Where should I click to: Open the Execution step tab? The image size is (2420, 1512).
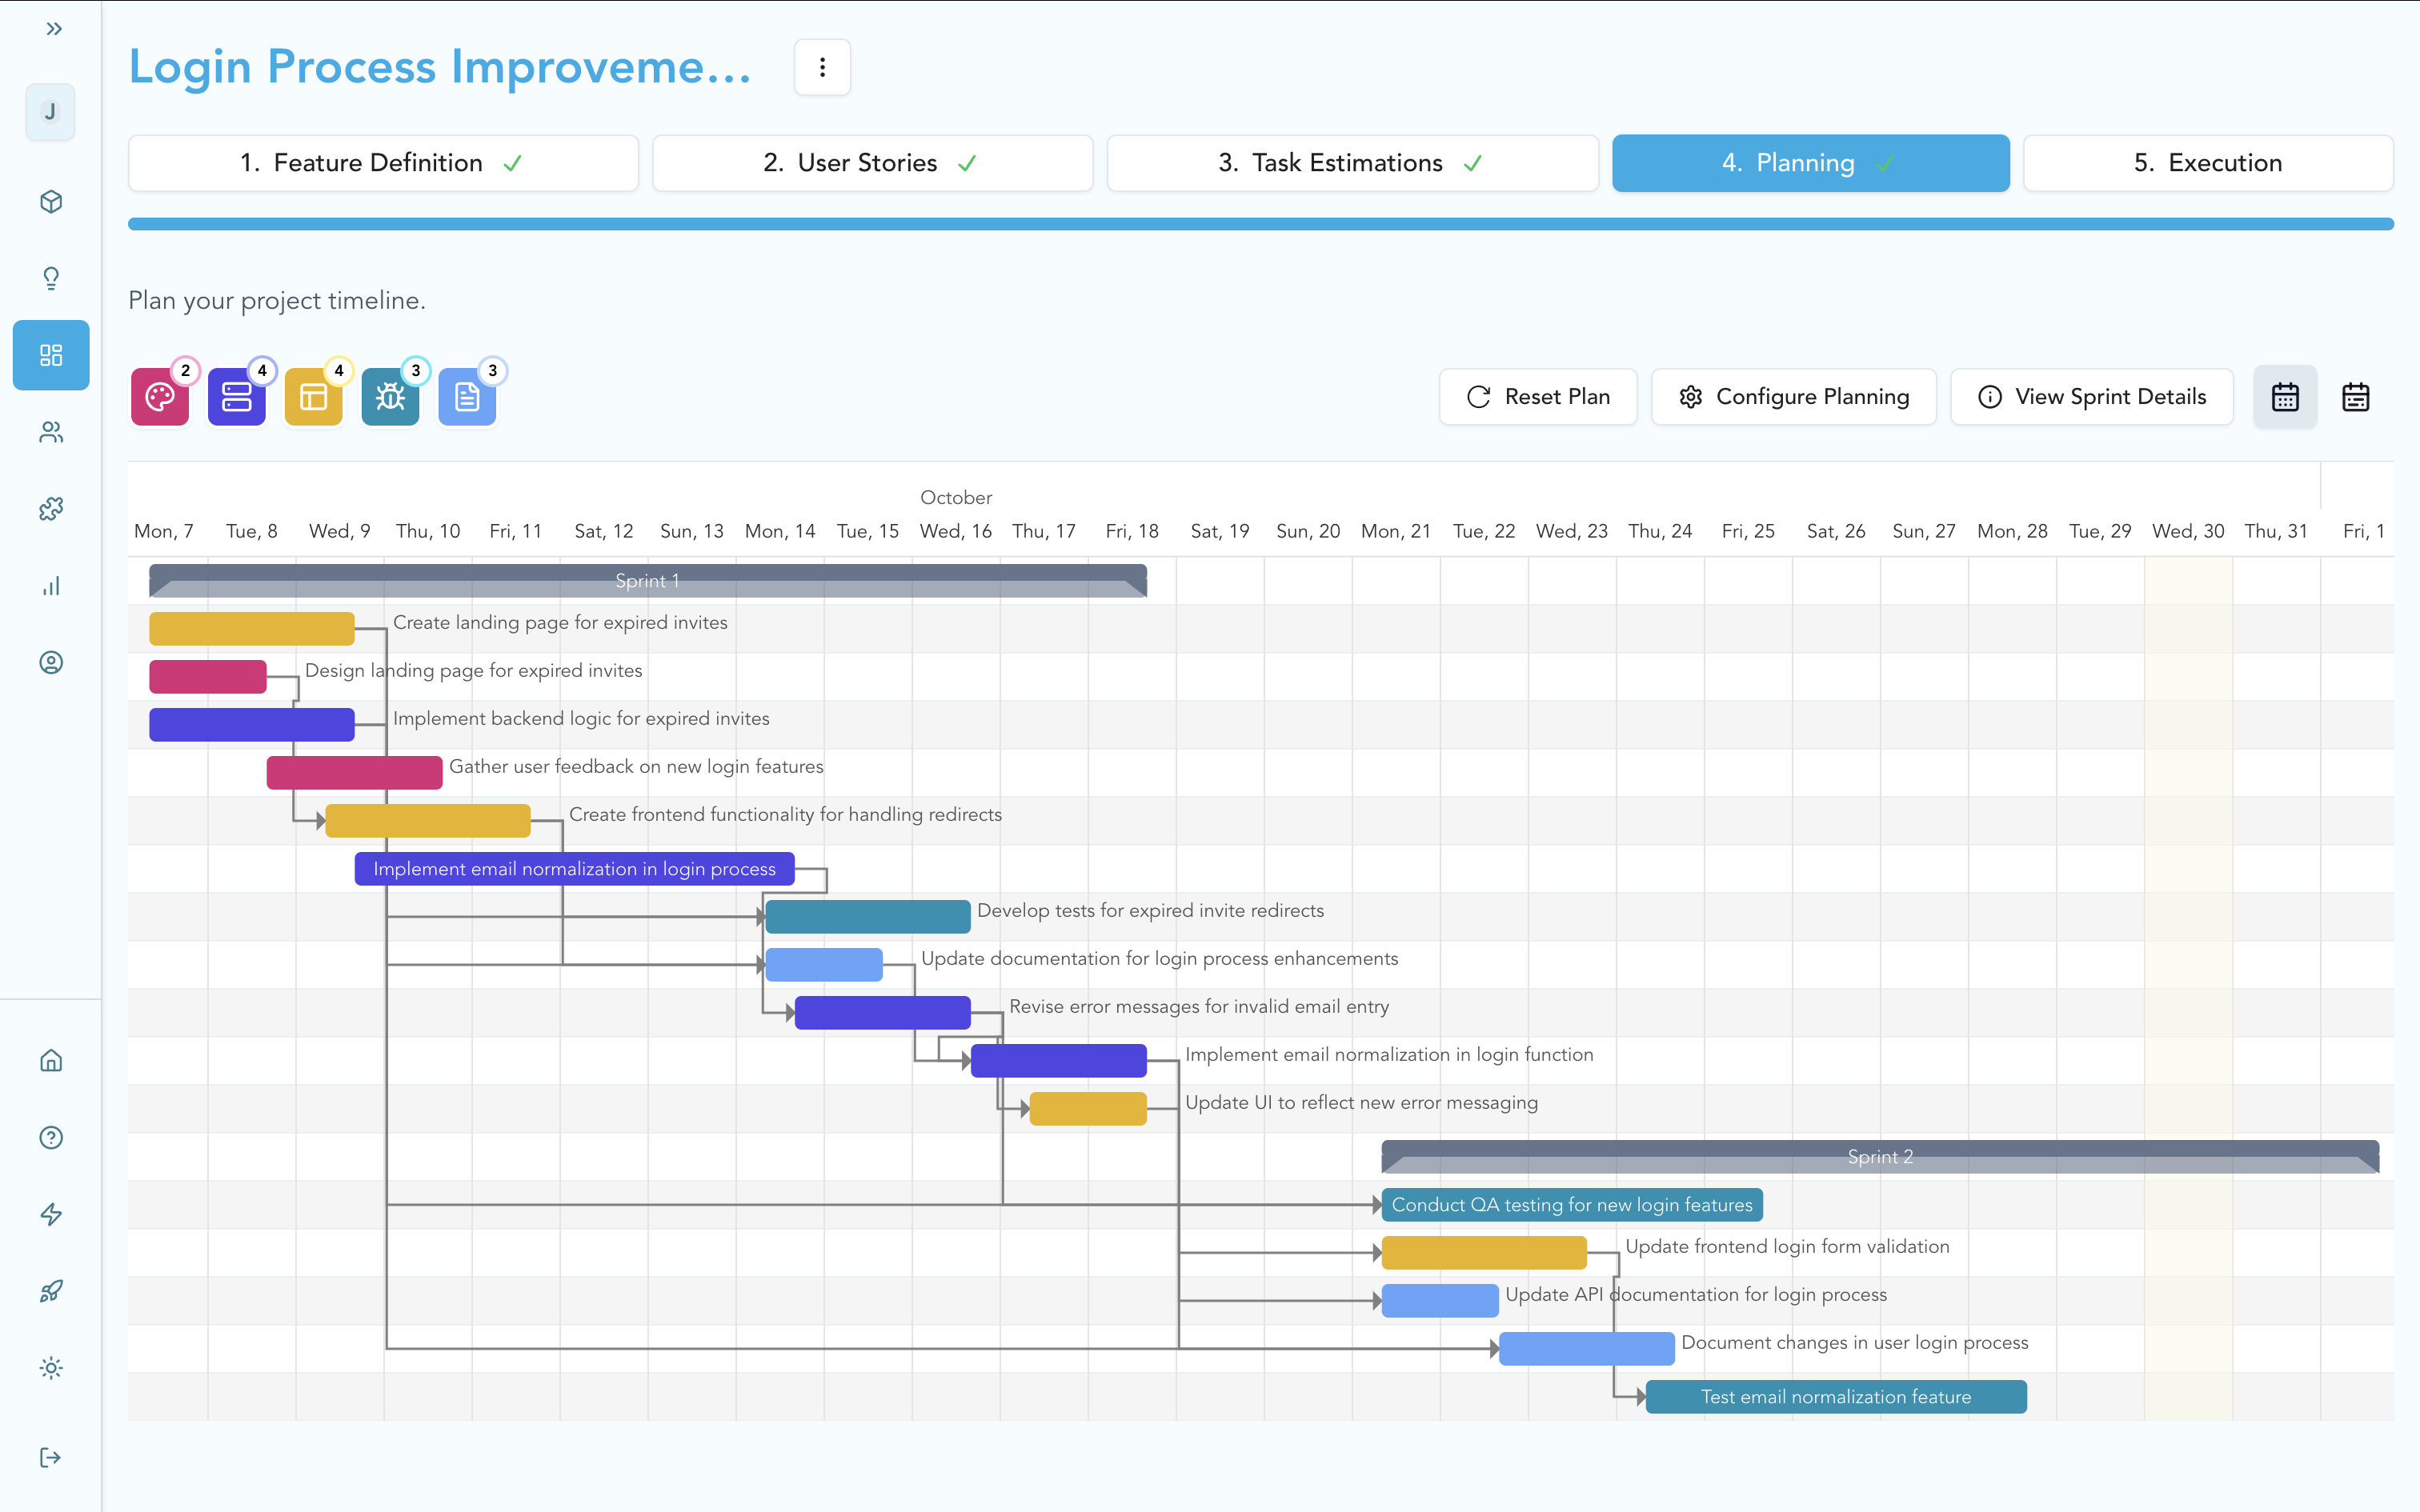[x=2207, y=163]
